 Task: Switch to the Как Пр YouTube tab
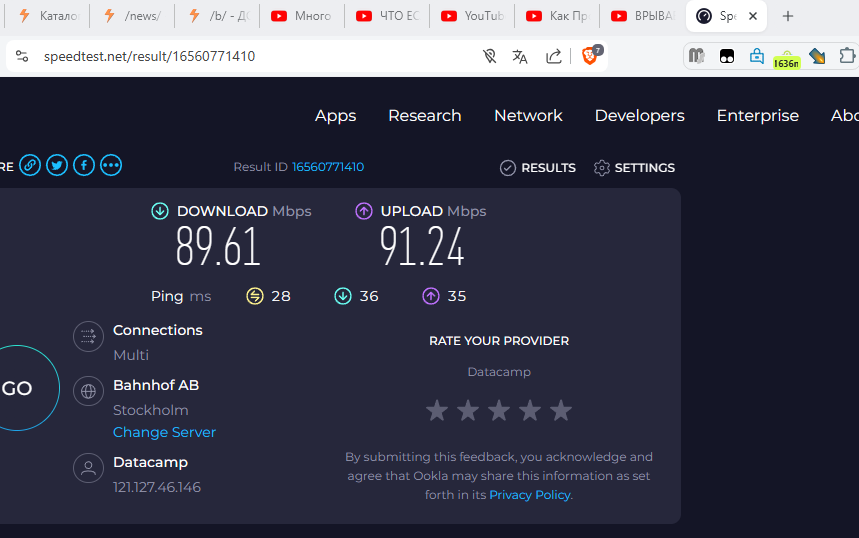[x=557, y=16]
